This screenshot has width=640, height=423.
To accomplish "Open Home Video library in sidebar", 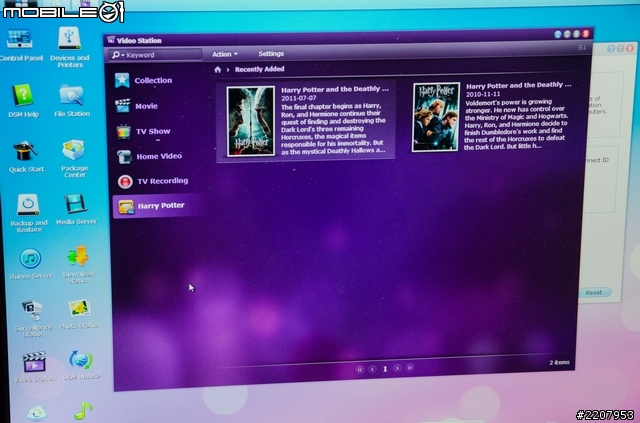I will [158, 156].
